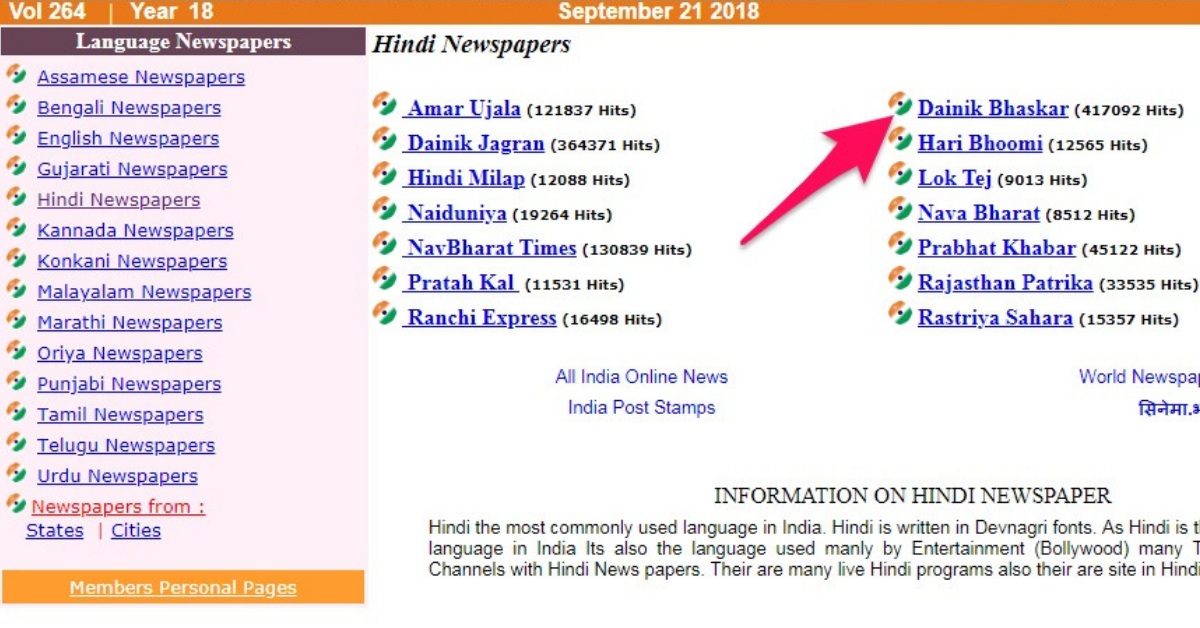The height and width of the screenshot is (628, 1200).
Task: Click the bullet icon beside Malayalam Newspapers
Action: [16, 289]
